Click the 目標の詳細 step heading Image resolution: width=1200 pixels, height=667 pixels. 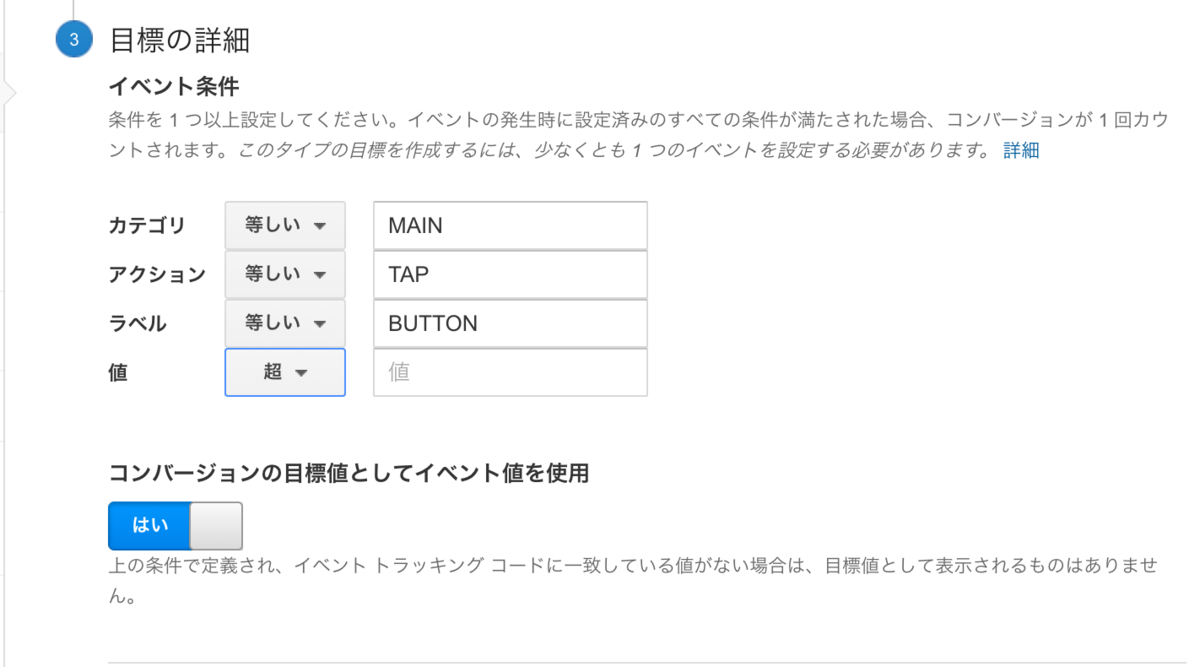tap(178, 42)
